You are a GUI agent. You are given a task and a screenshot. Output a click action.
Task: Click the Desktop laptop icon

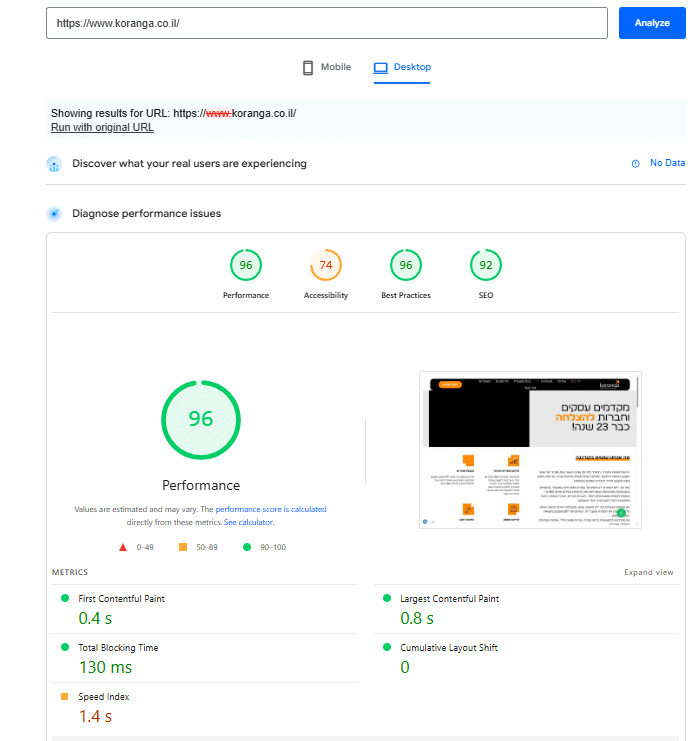point(380,68)
